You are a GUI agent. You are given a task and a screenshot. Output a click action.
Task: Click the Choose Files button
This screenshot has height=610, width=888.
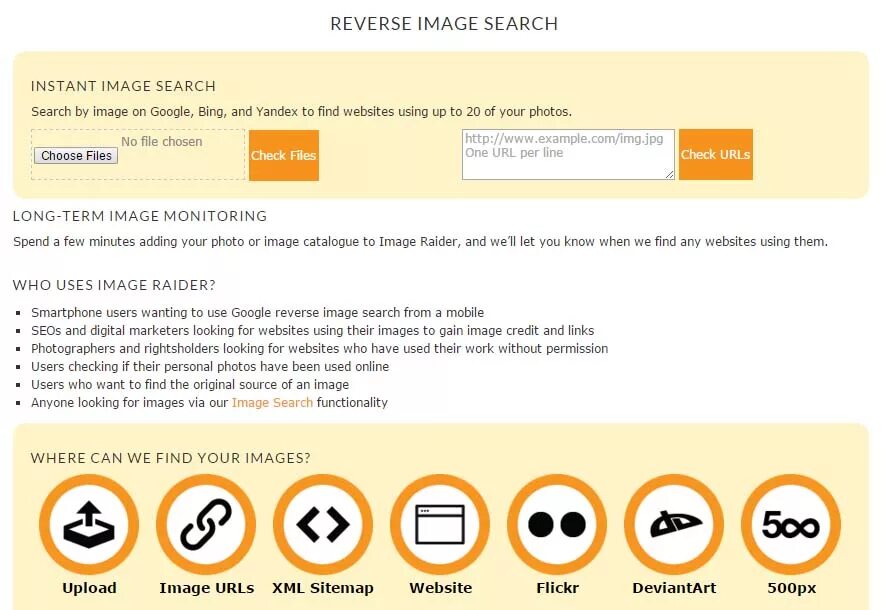pyautogui.click(x=76, y=156)
